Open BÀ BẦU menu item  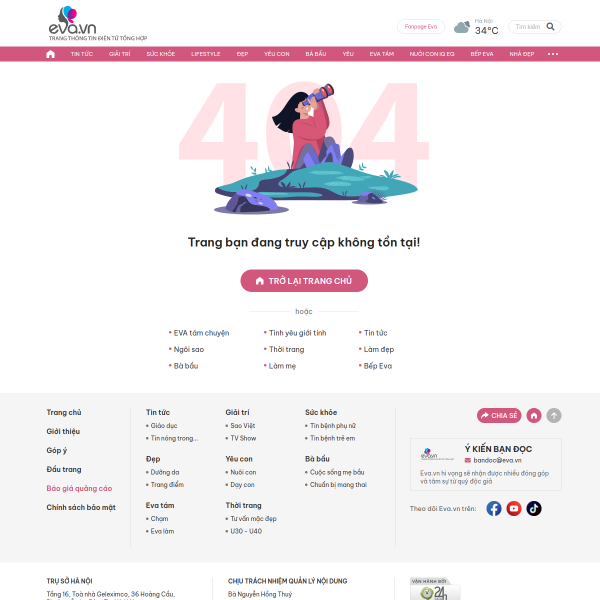(316, 54)
